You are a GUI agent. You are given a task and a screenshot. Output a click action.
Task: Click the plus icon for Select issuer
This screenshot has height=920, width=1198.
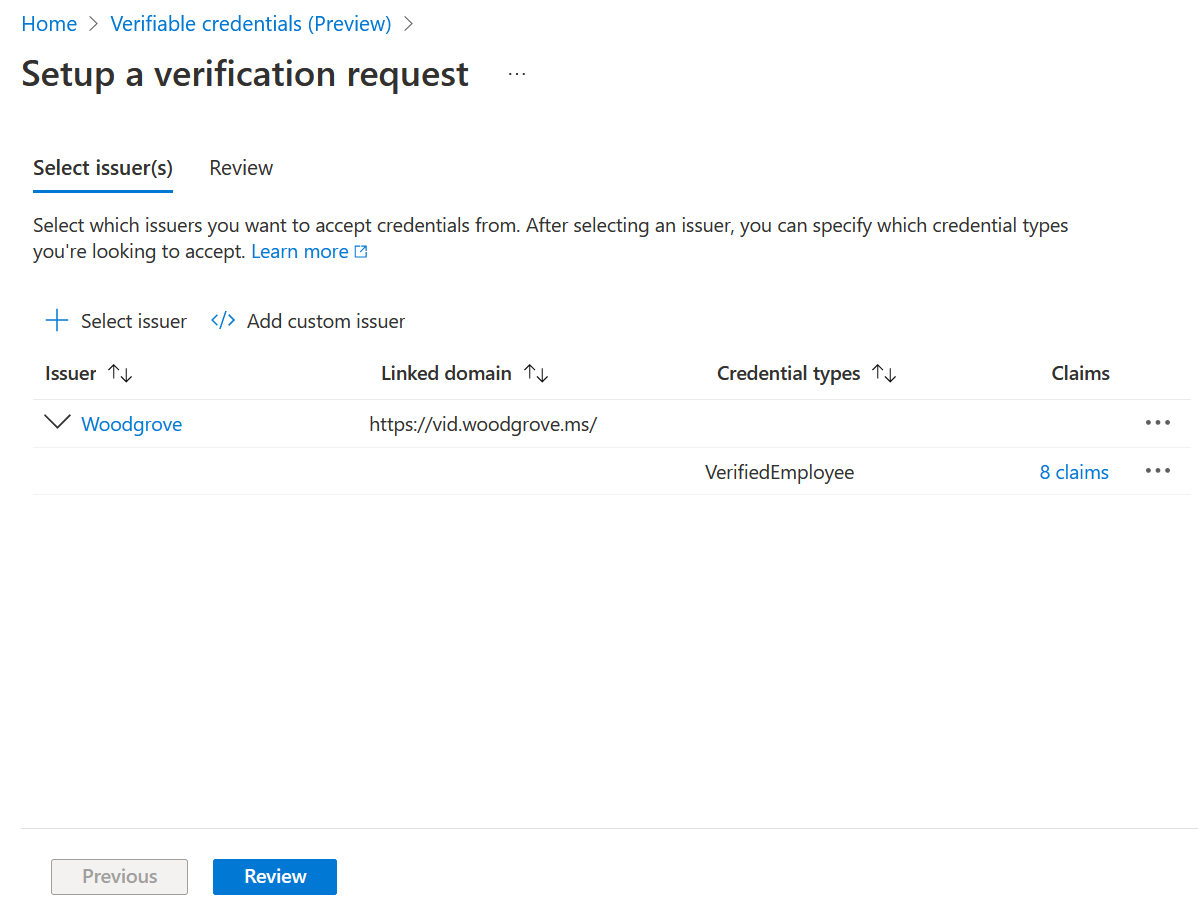57,321
